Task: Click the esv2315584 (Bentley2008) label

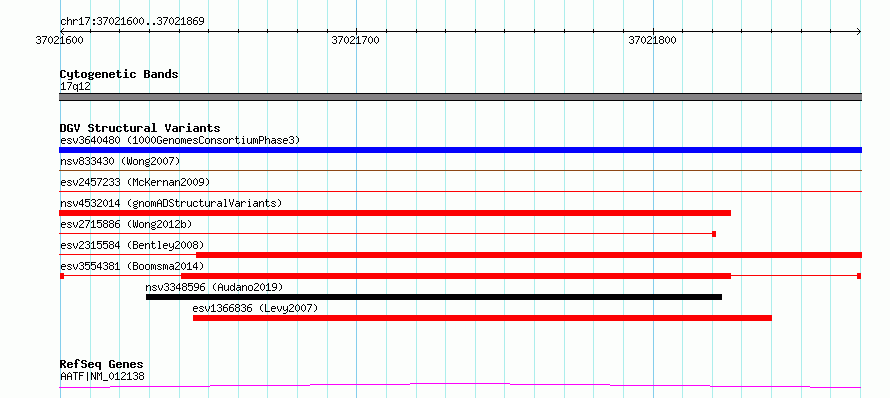Action: coord(132,245)
